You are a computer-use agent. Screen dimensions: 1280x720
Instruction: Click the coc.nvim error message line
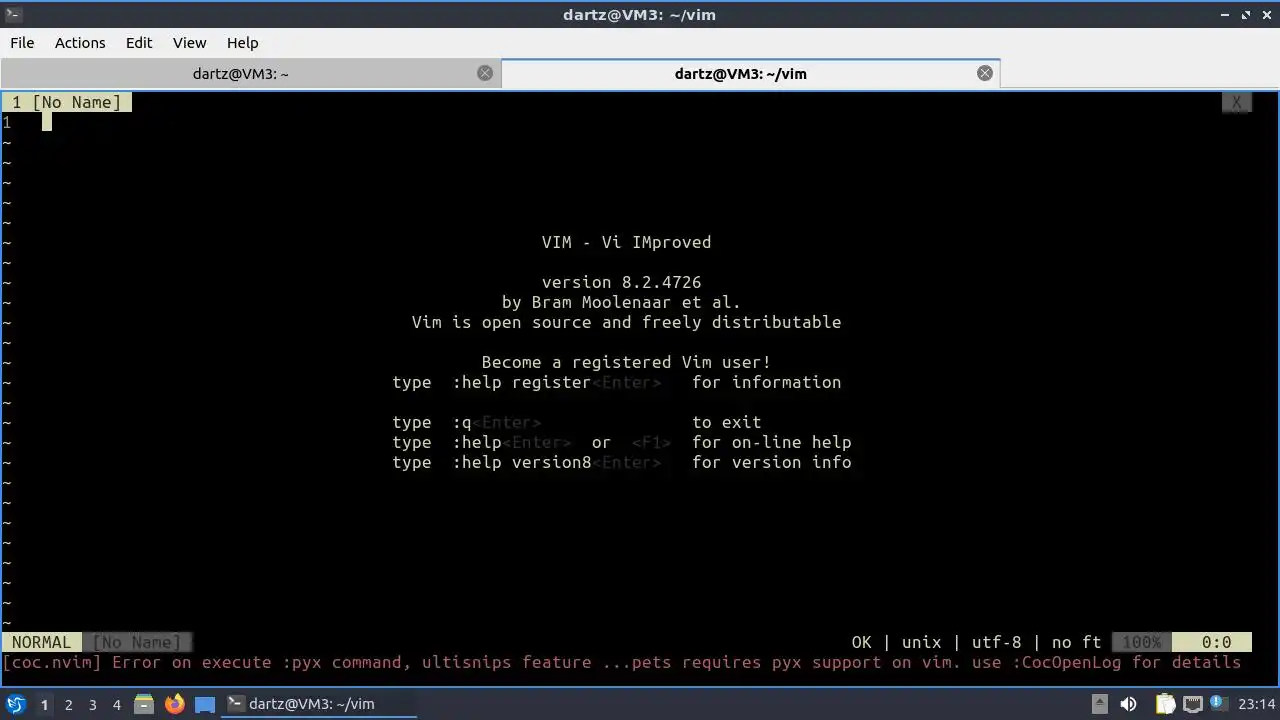pyautogui.click(x=621, y=662)
